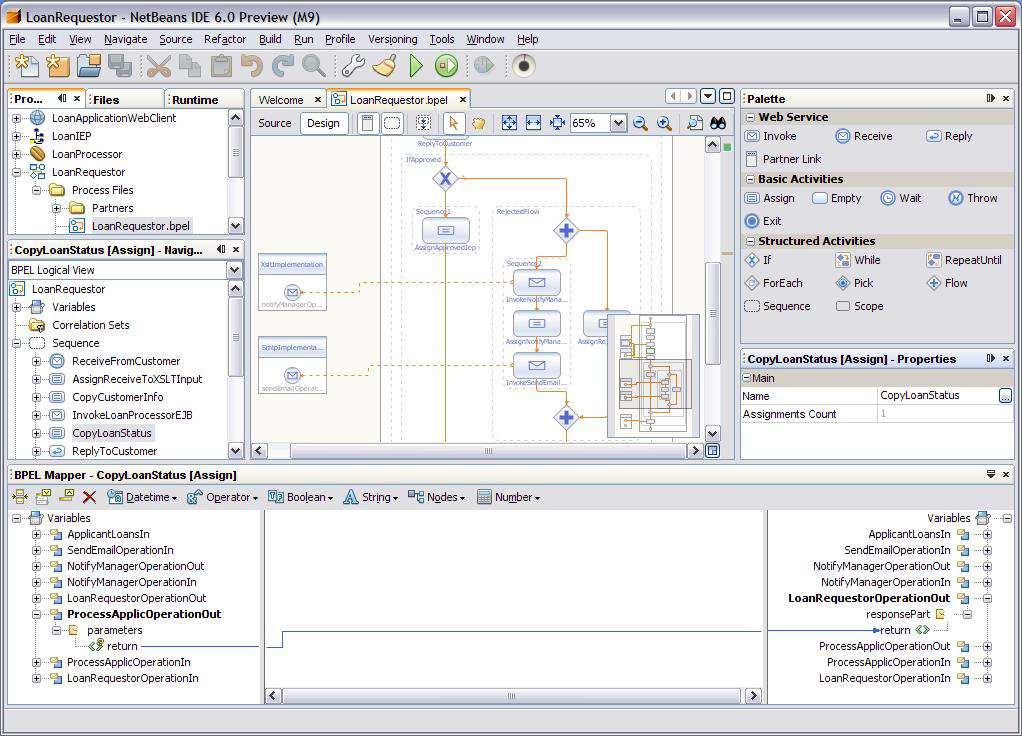Open the Datetime functions dropdown
The image size is (1022, 736).
point(143,497)
